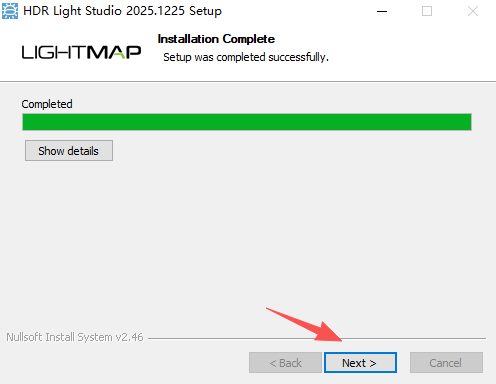Screen dimensions: 496x384
Task: Close the Setup window
Action: (x=473, y=11)
